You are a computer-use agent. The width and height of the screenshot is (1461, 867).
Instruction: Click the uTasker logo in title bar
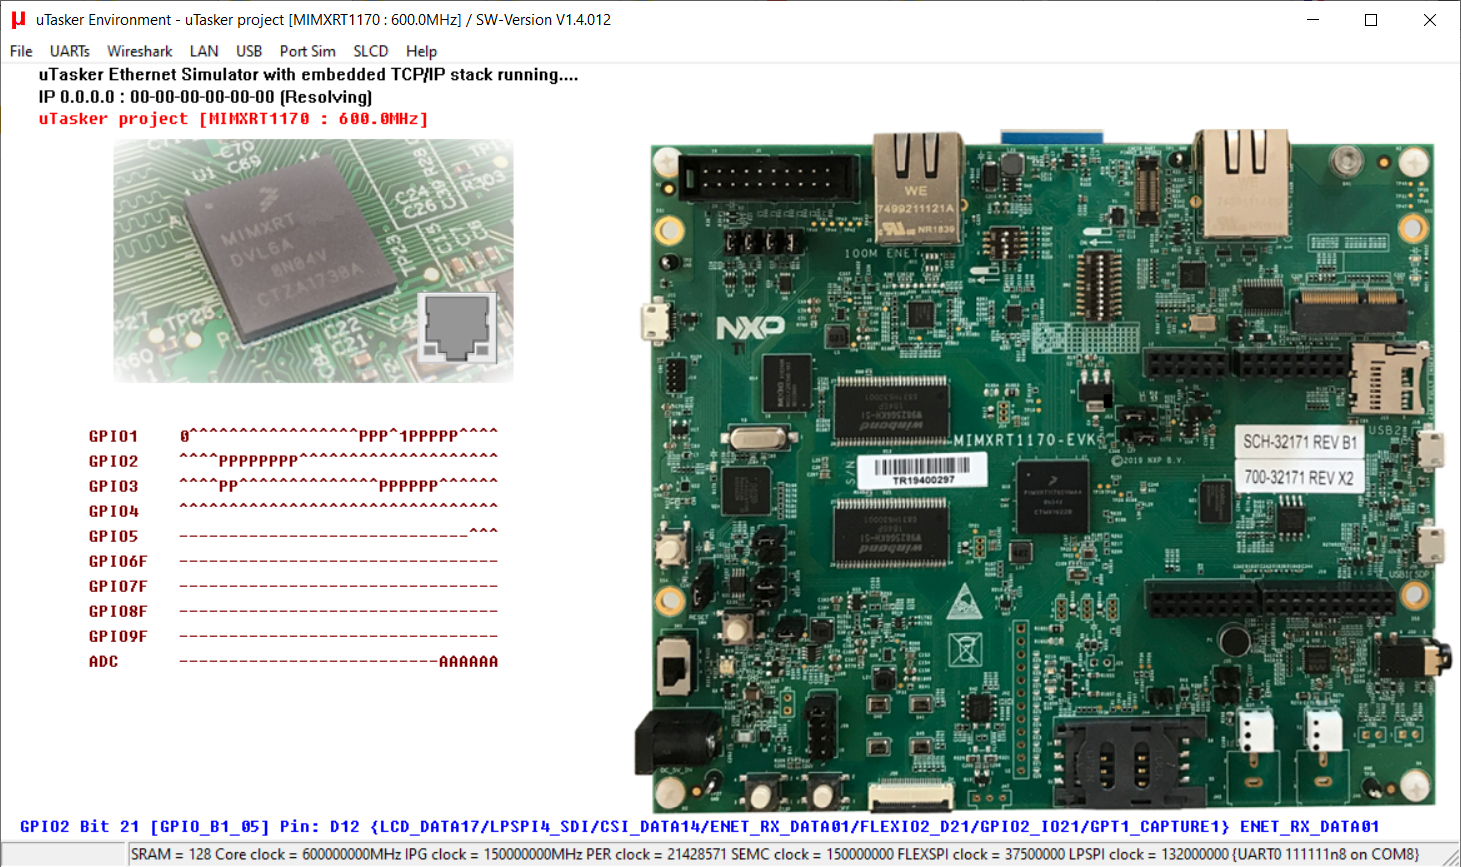click(x=18, y=20)
